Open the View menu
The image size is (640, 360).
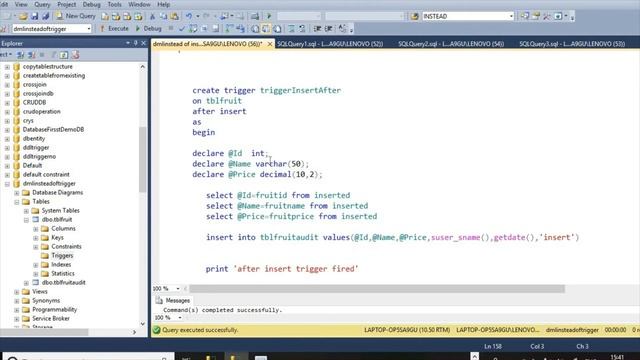click(21, 4)
